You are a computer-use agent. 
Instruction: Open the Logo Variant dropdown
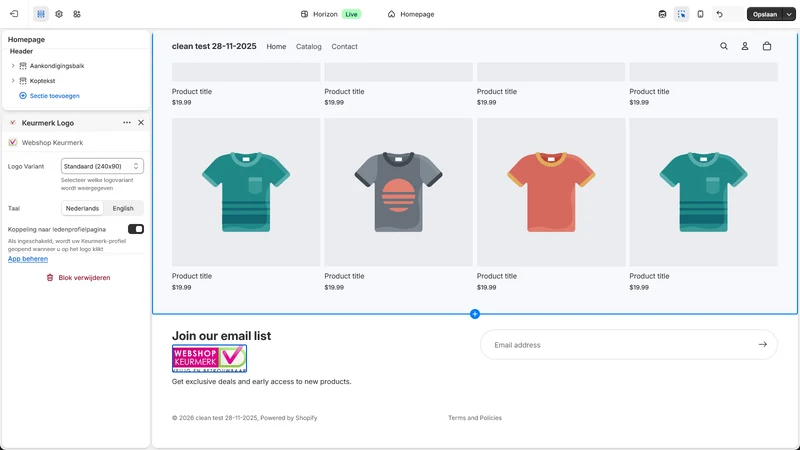(x=102, y=166)
